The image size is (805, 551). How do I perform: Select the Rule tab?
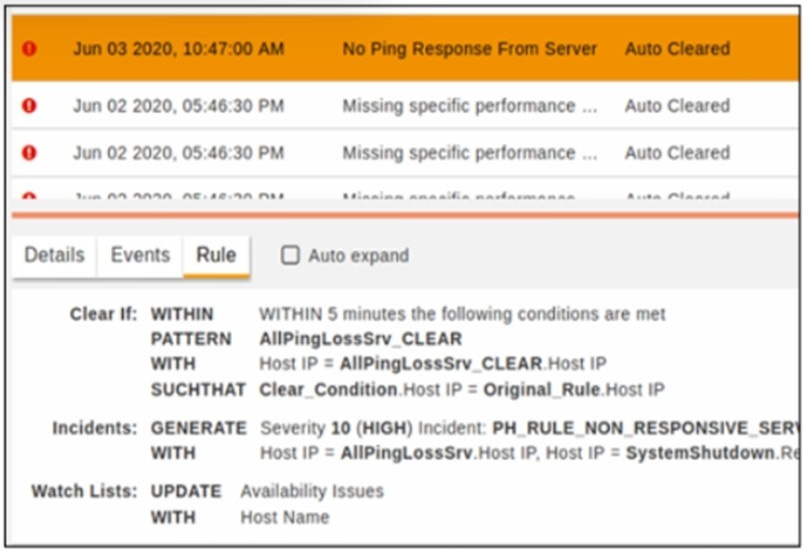point(216,255)
